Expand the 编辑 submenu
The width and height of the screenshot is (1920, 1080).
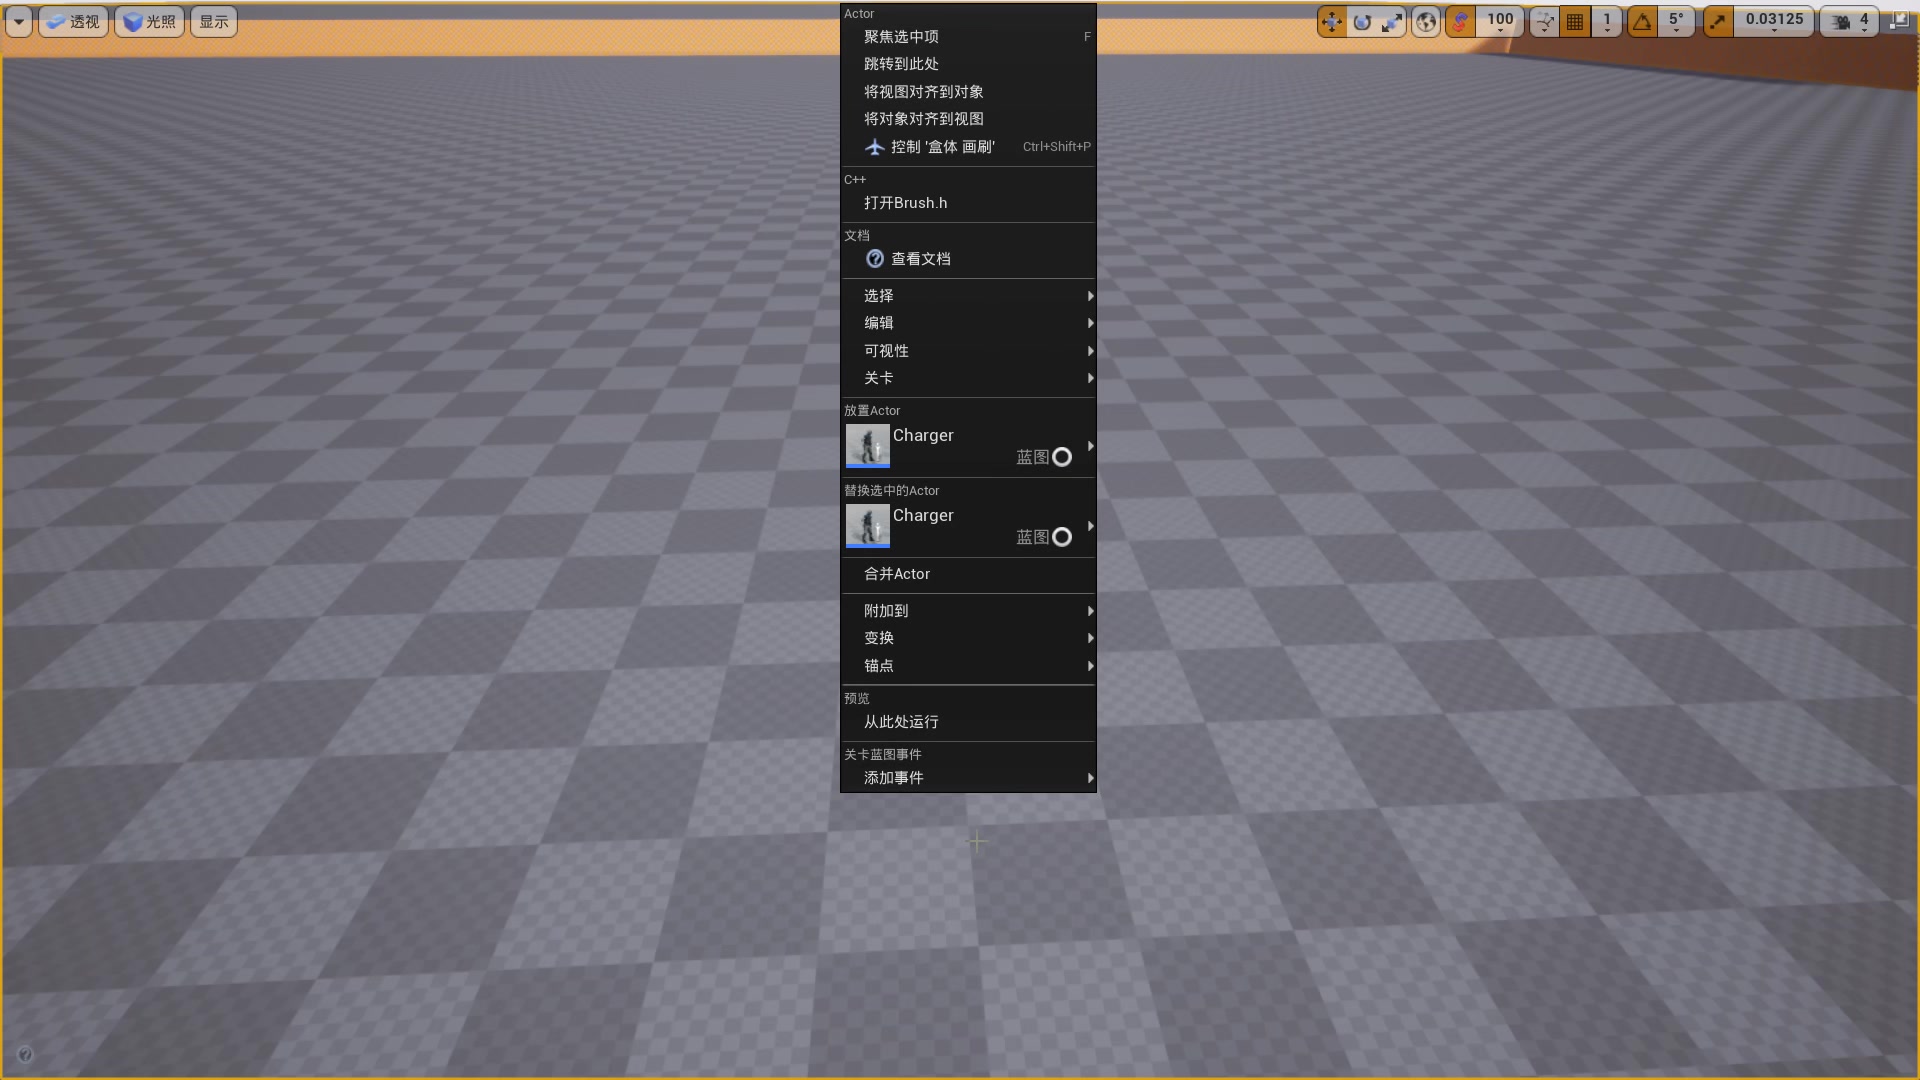pos(968,323)
